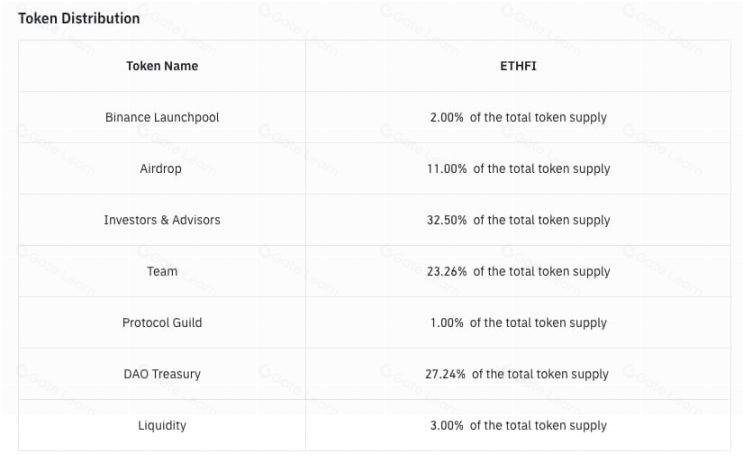Click the 32.50% percentage value
The width and height of the screenshot is (743, 463).
447,220
